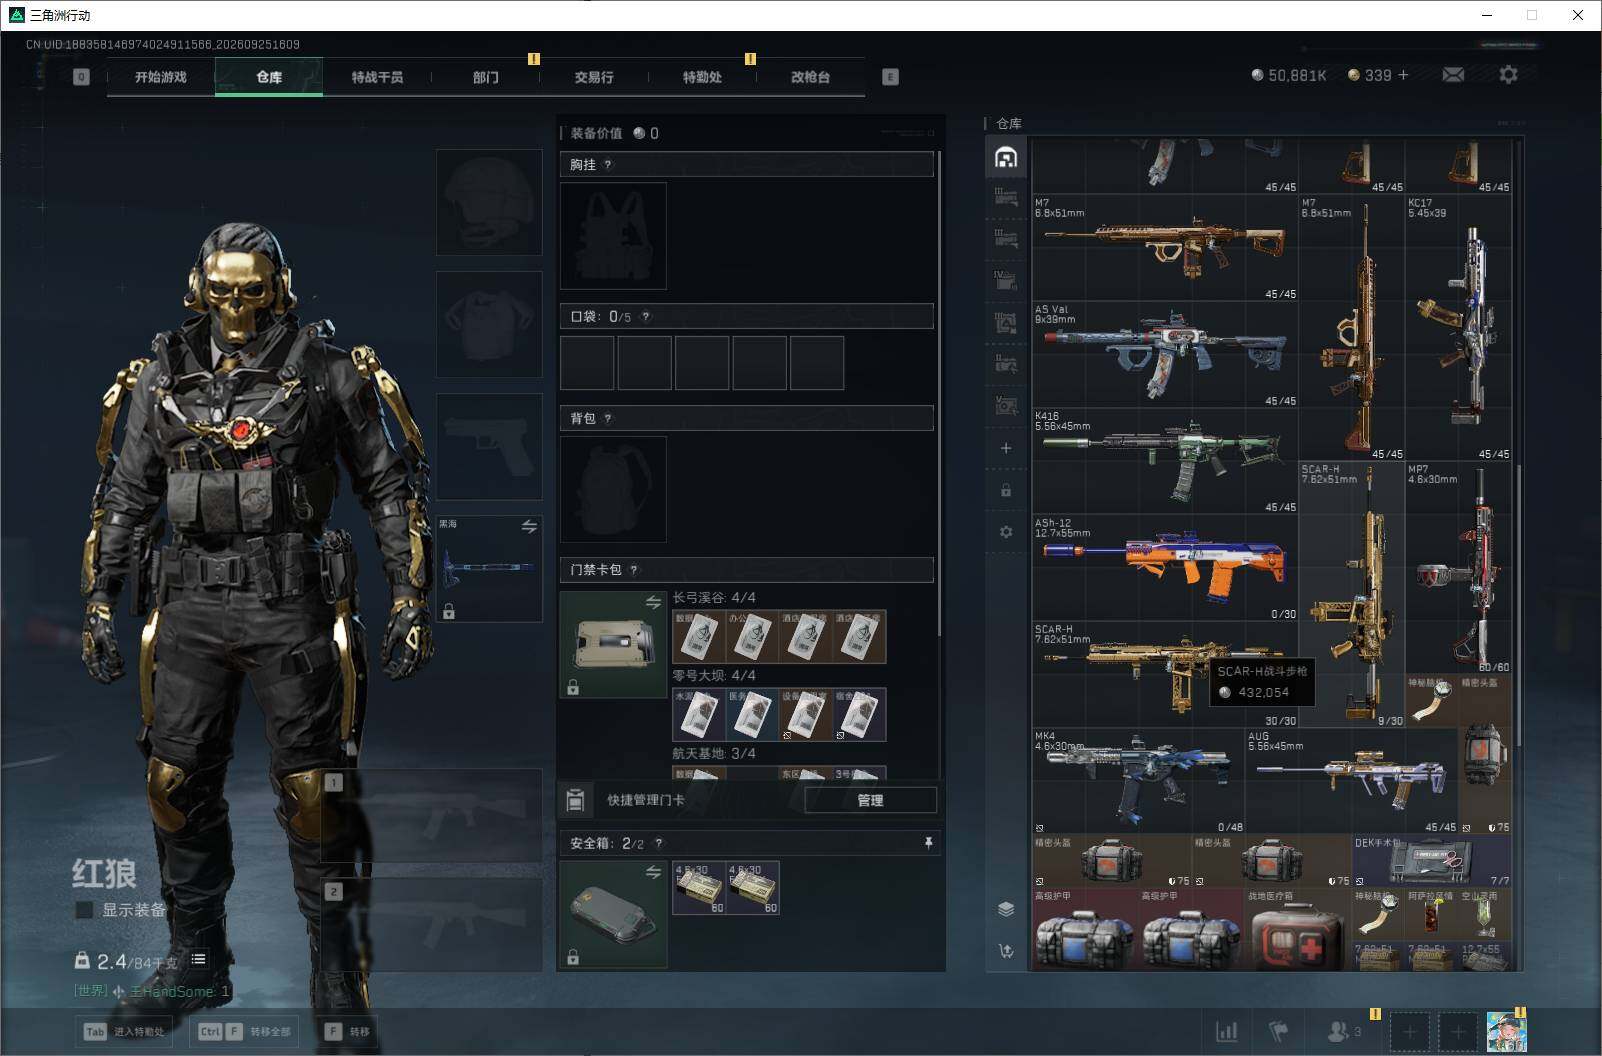Switch to the 交易行 tab
1602x1056 pixels.
click(594, 77)
